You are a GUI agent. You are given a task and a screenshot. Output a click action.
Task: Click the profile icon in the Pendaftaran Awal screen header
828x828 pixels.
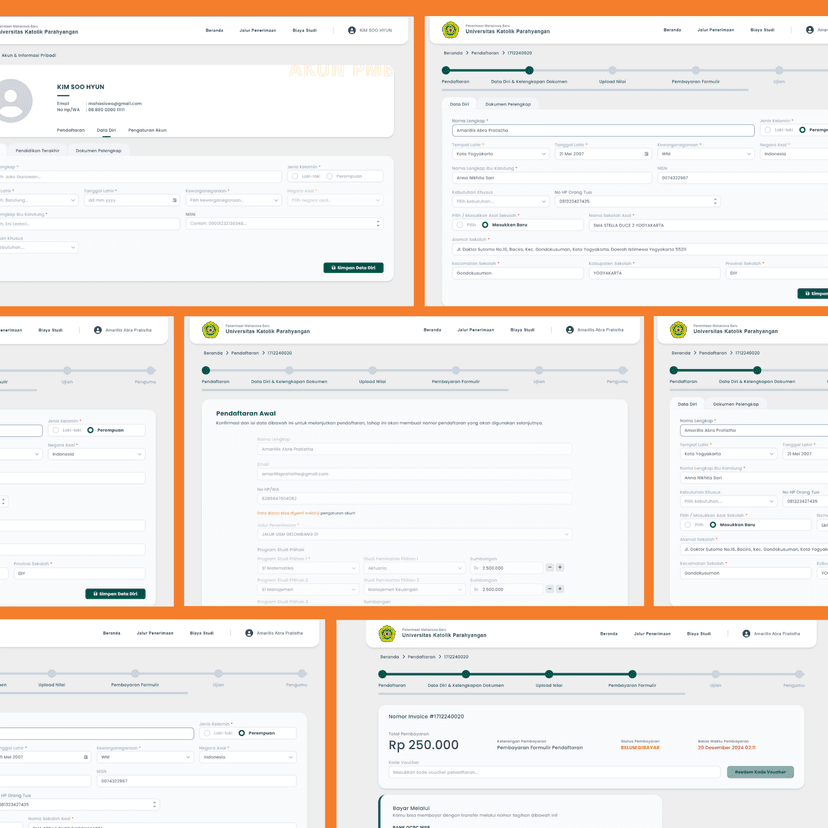tap(569, 330)
